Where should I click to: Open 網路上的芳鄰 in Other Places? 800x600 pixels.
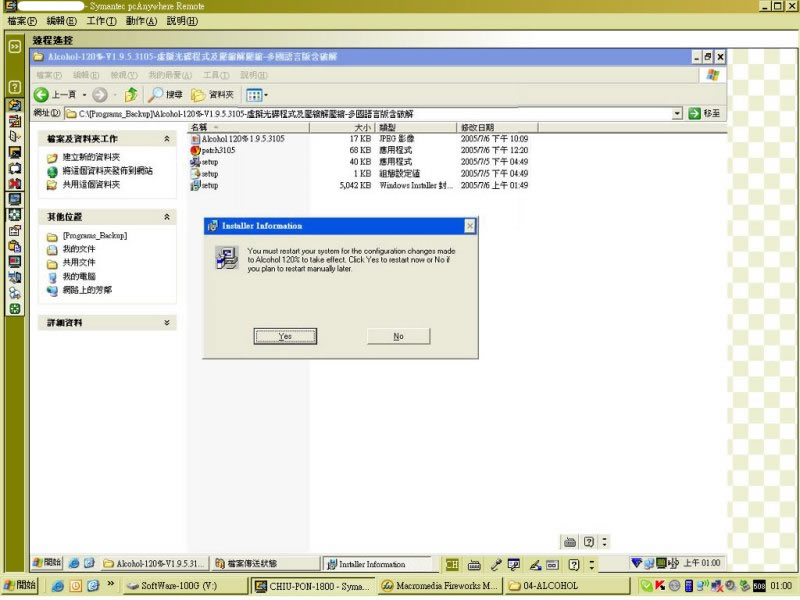pyautogui.click(x=87, y=290)
